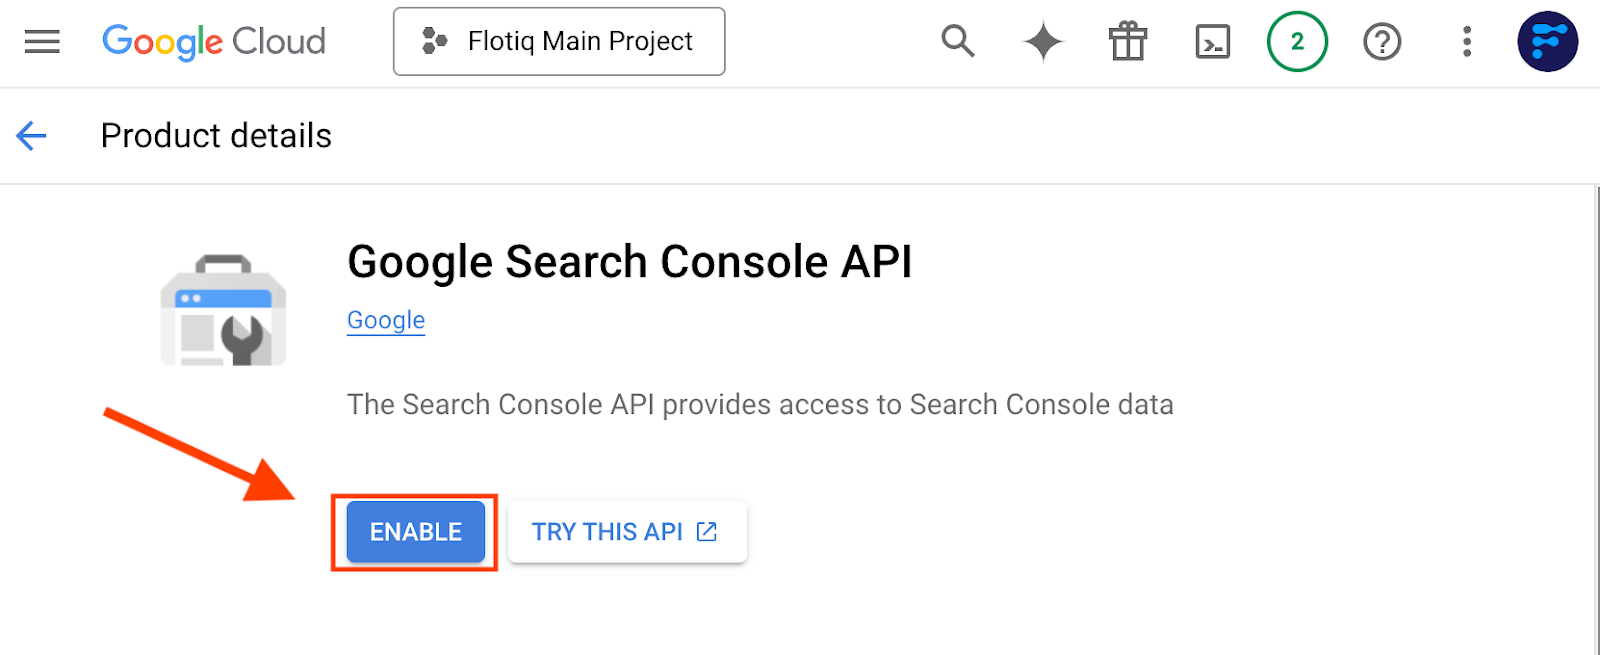Open the hamburger navigation menu
This screenshot has height=655, width=1600.
point(42,42)
